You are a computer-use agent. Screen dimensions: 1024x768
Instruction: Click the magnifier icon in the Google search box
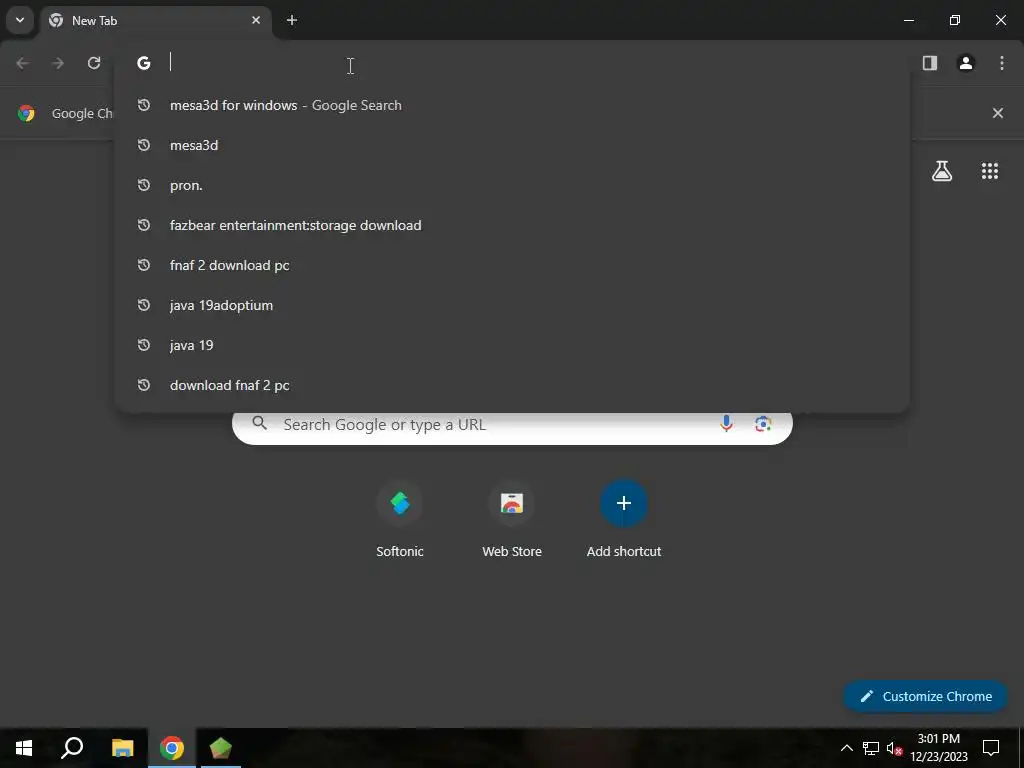pos(259,423)
